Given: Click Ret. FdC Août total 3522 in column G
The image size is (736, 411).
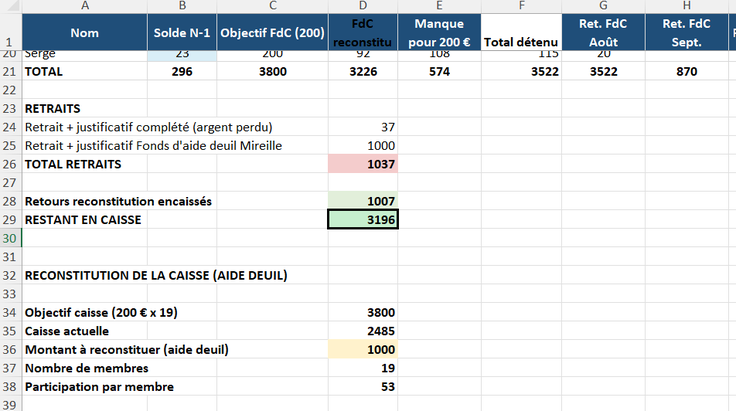Looking at the screenshot, I should [x=604, y=72].
